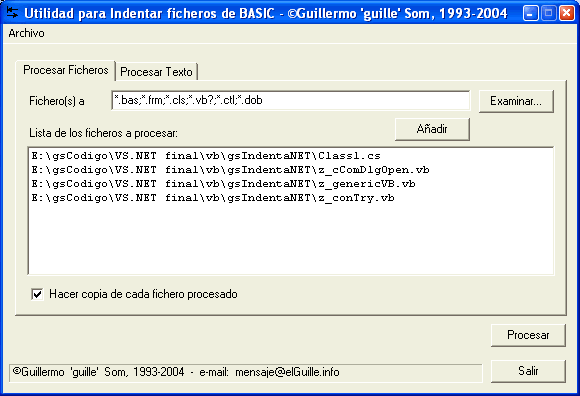This screenshot has width=580, height=396.
Task: Switch to the Procesar Texto tab
Action: coord(156,71)
